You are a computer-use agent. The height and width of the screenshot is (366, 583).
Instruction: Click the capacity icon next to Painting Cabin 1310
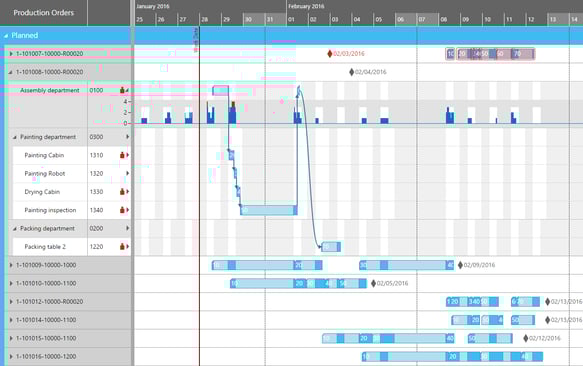tap(122, 155)
